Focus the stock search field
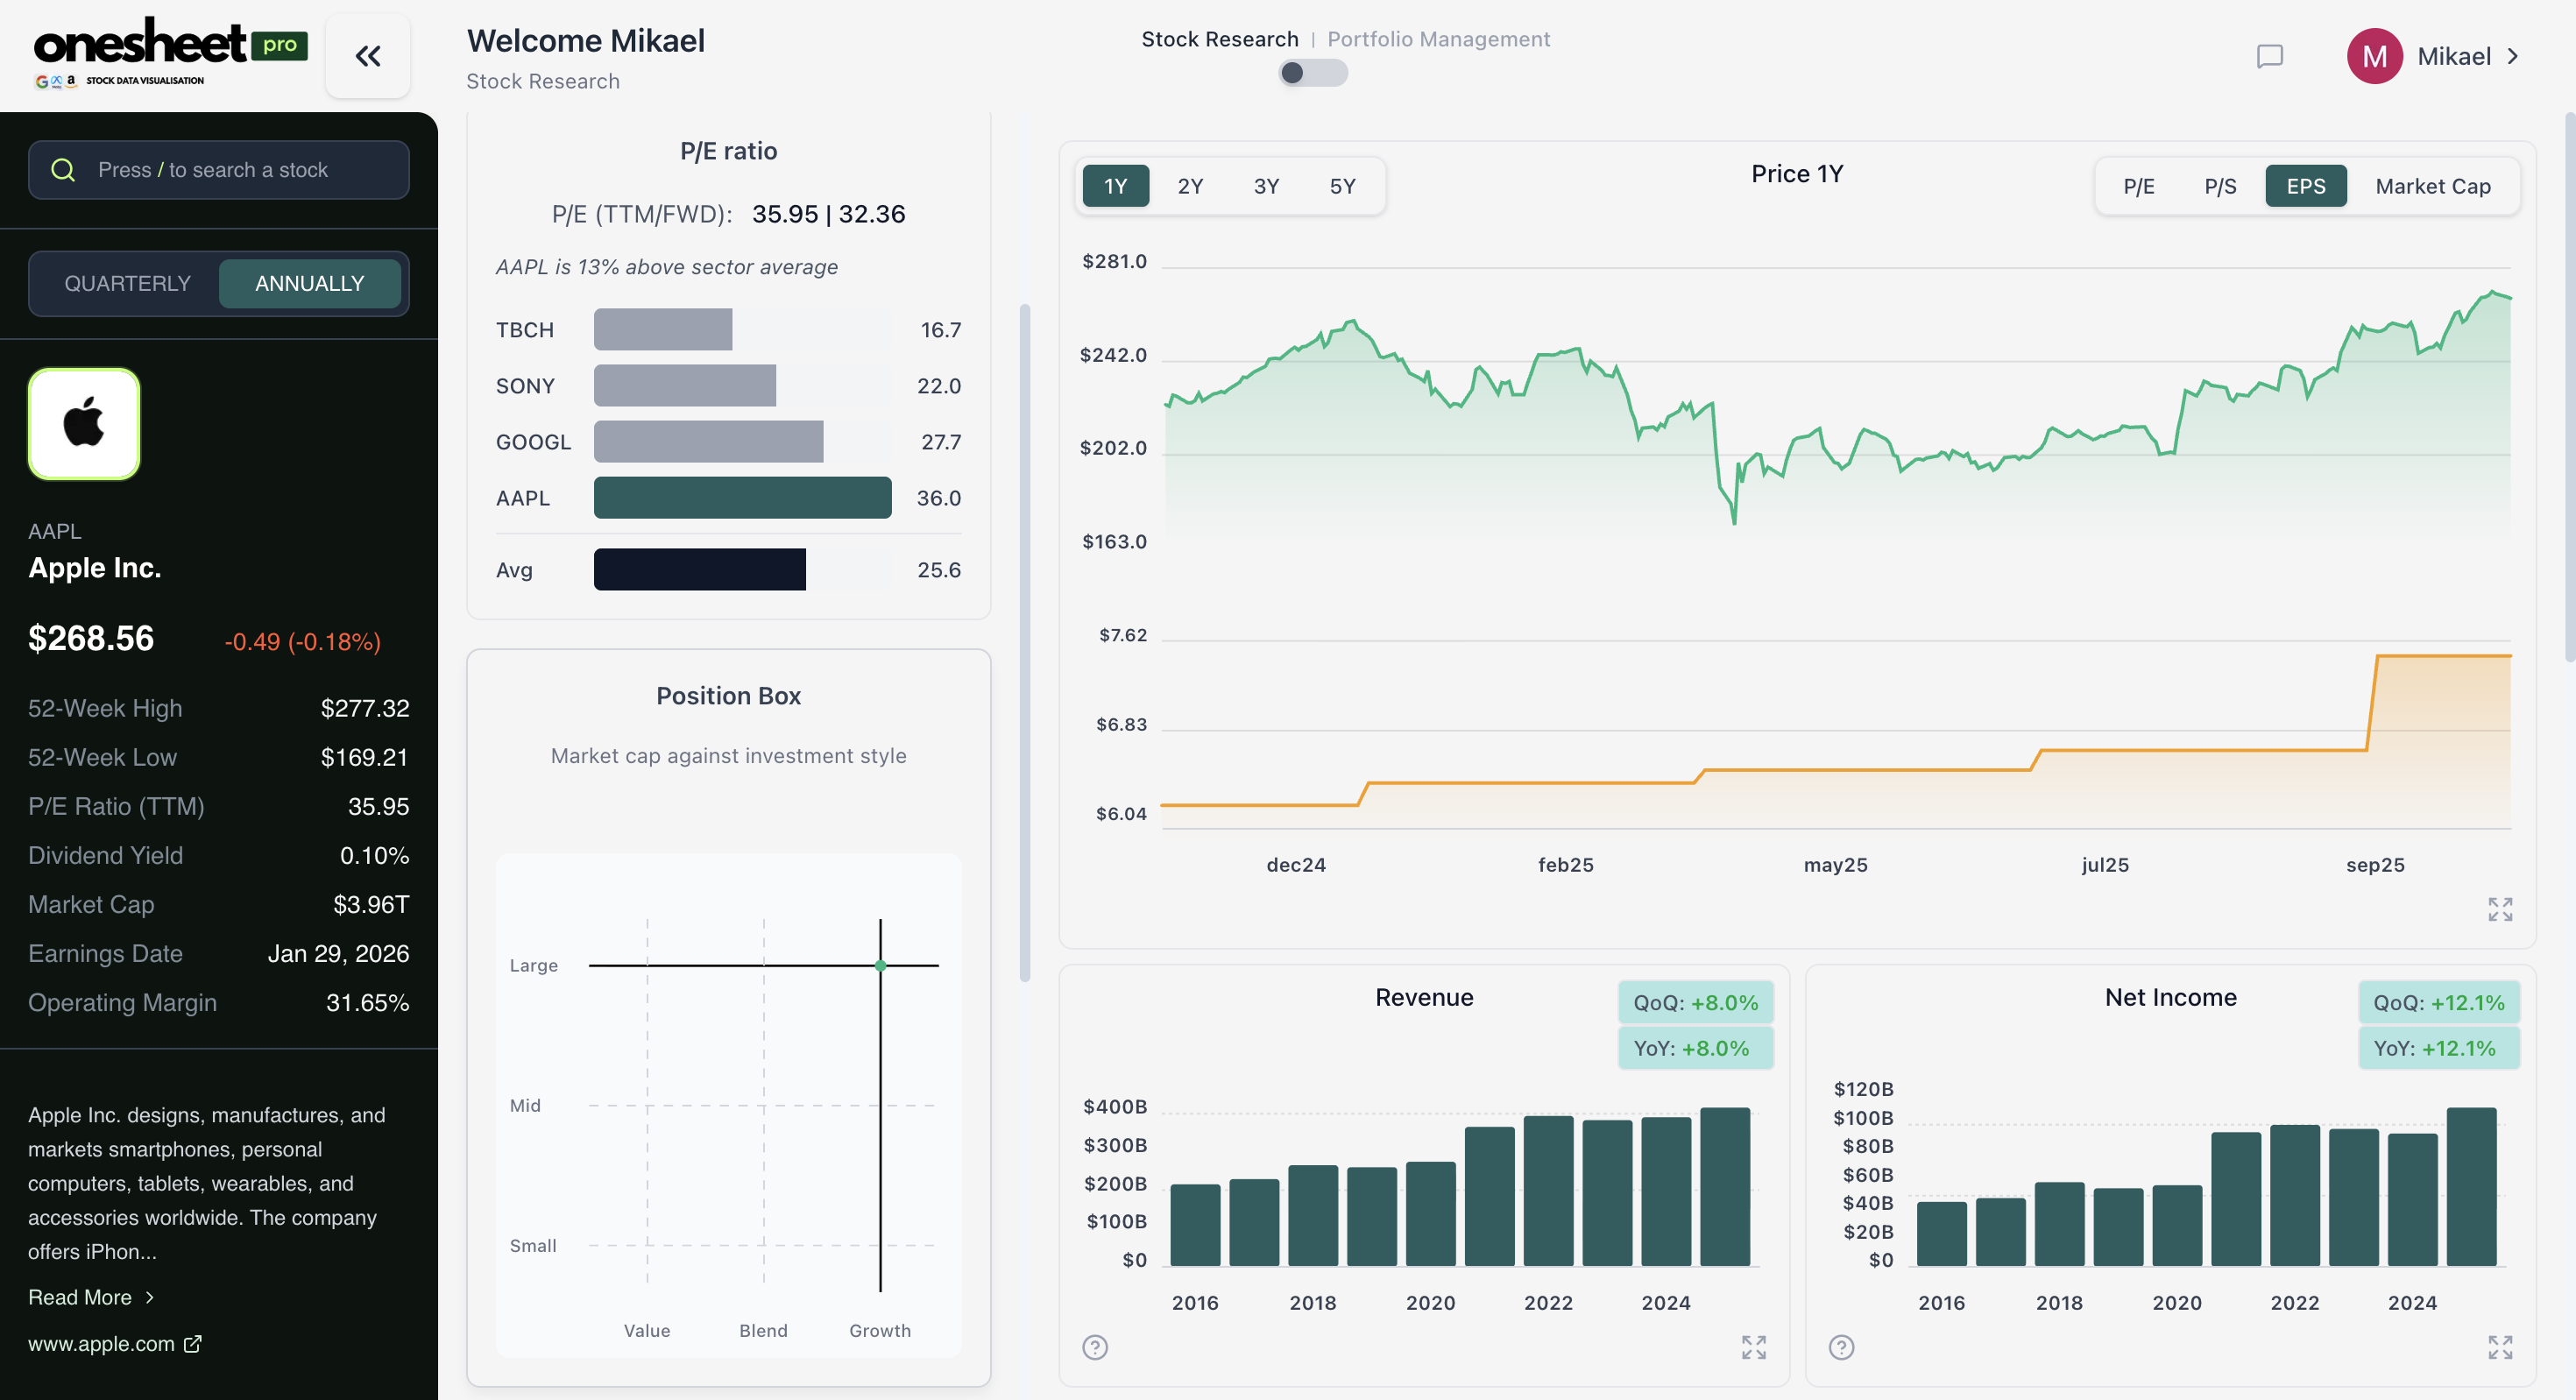 pos(218,170)
